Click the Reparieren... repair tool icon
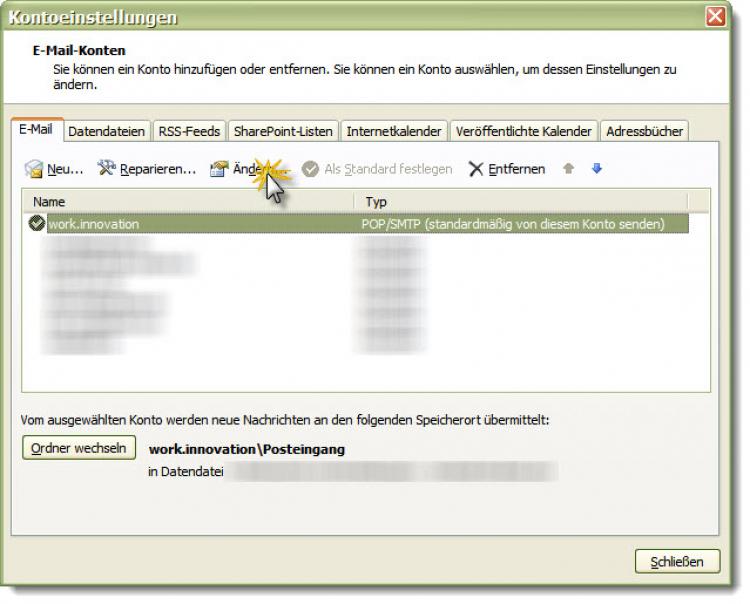Viewport: 750px width, 604px height. 107,169
